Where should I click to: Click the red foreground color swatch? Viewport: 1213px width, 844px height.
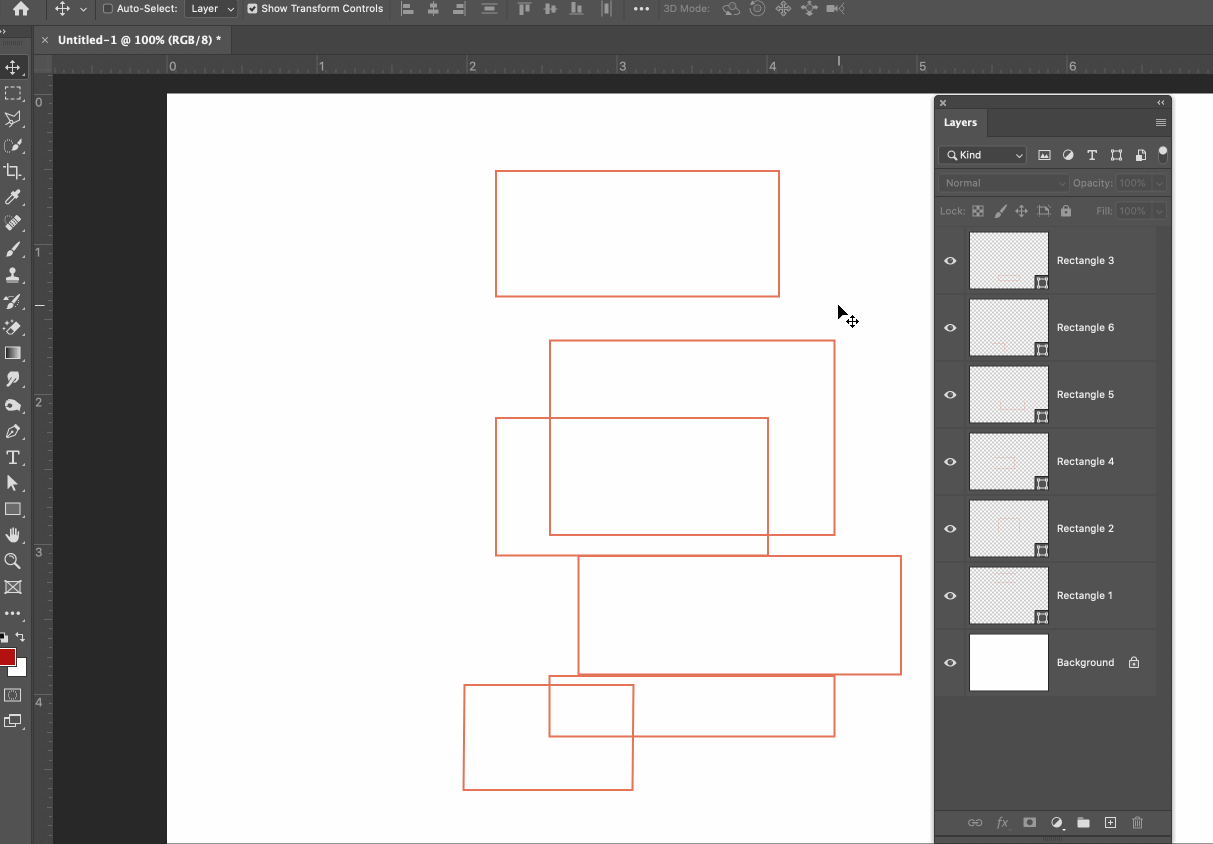pyautogui.click(x=7, y=657)
